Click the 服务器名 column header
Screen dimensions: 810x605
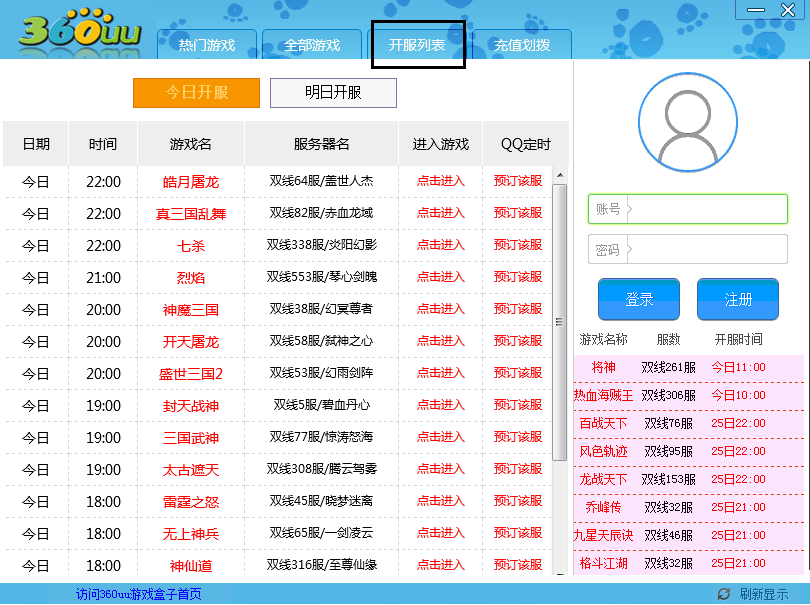[x=321, y=144]
